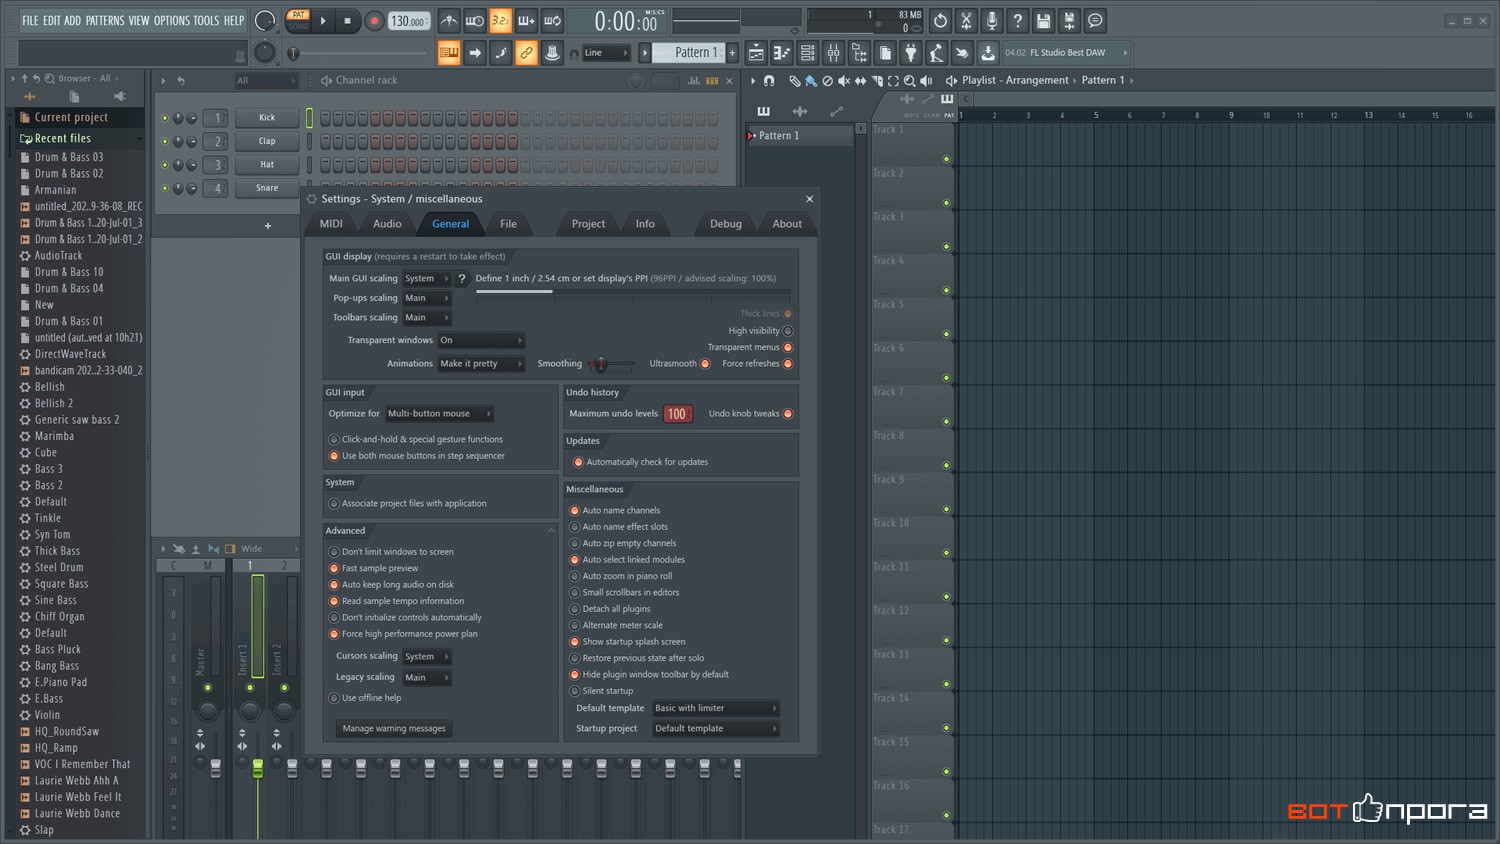Click Manage warning messages button
Image resolution: width=1500 pixels, height=844 pixels.
(x=394, y=729)
